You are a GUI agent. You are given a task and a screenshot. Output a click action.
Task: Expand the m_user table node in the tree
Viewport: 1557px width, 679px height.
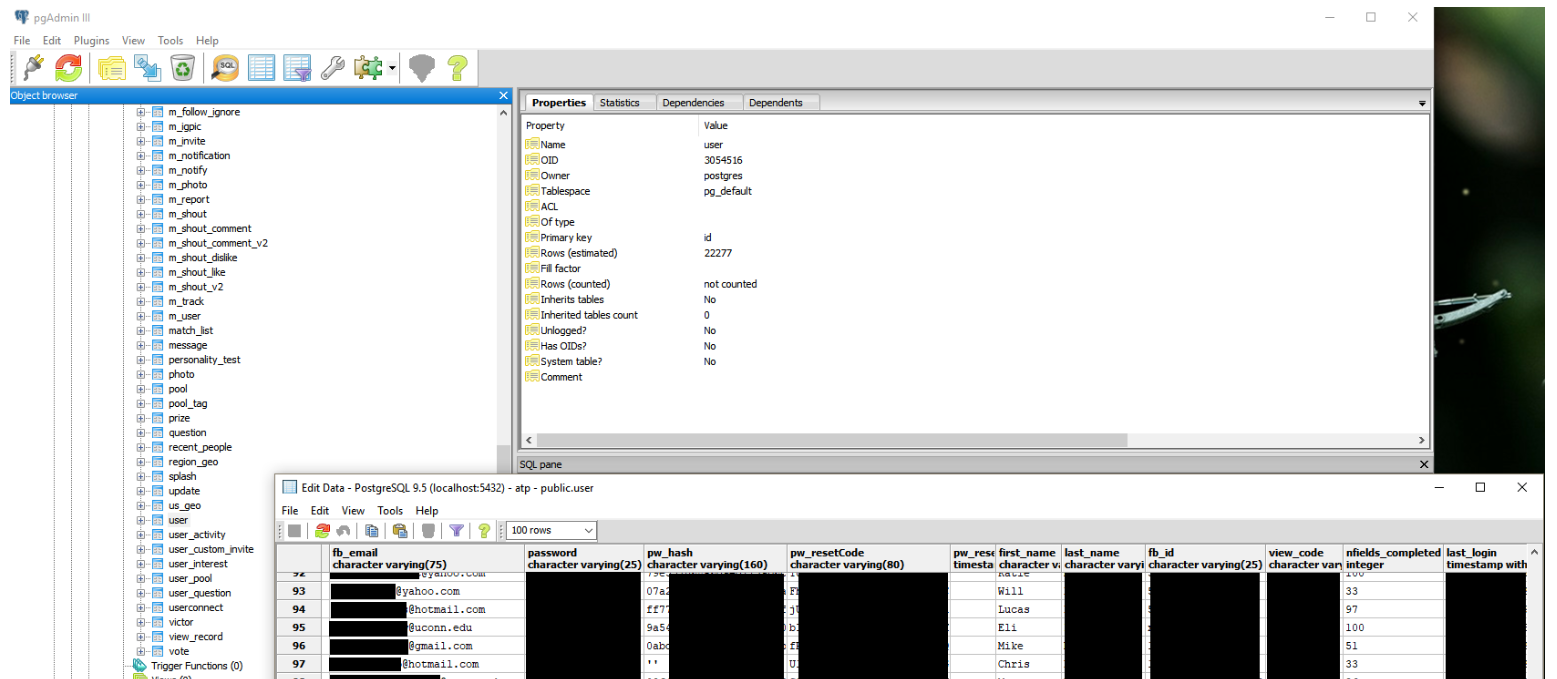click(x=141, y=316)
